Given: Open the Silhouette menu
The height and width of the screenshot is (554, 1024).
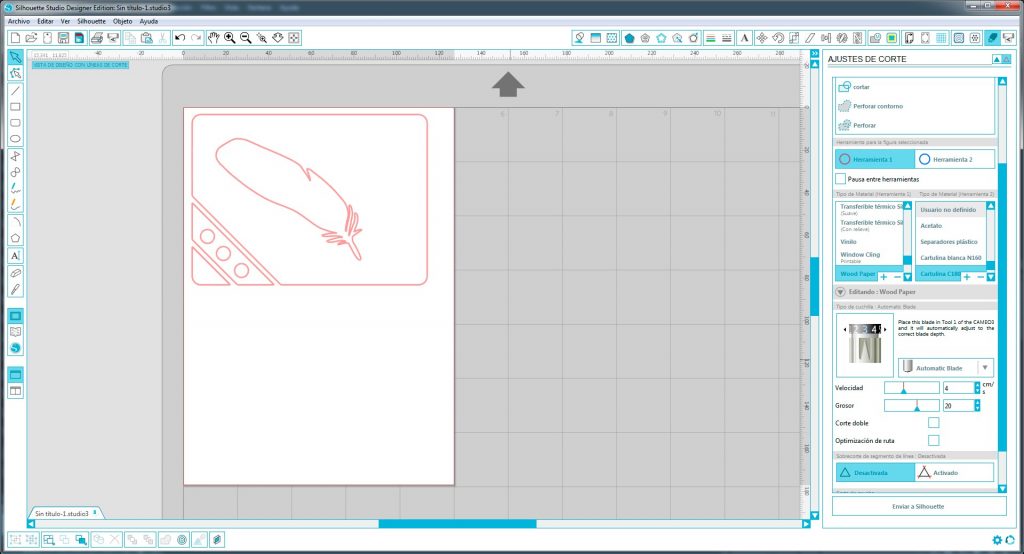Looking at the screenshot, I should tap(91, 22).
